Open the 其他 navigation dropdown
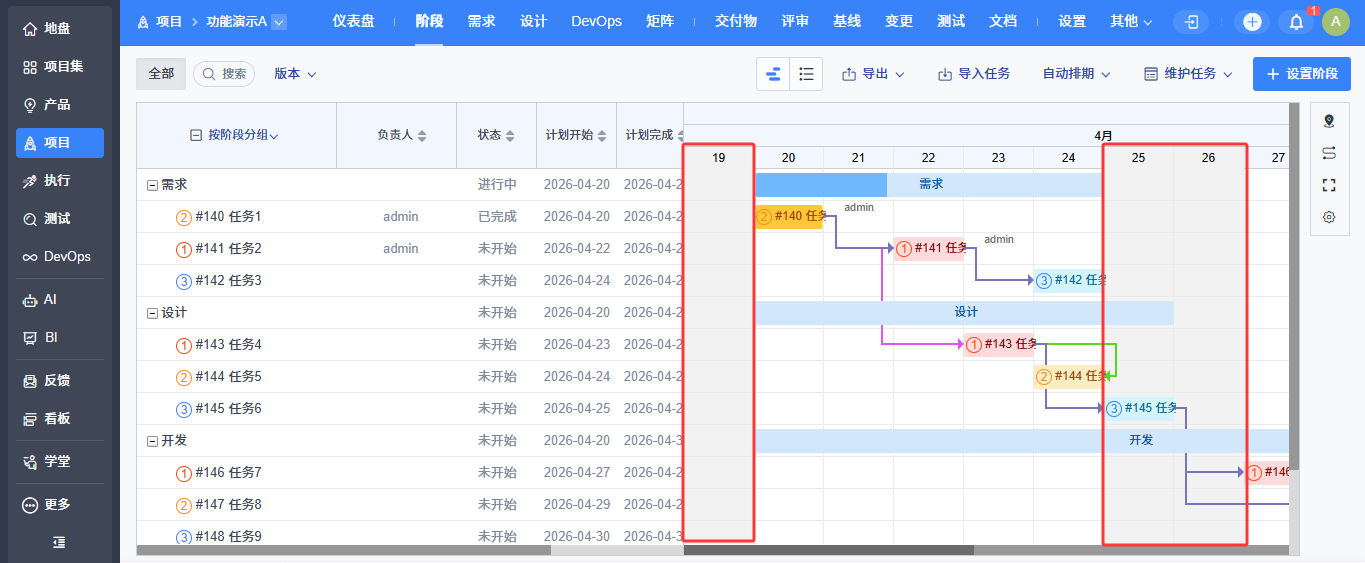The image size is (1365, 563). point(1131,22)
